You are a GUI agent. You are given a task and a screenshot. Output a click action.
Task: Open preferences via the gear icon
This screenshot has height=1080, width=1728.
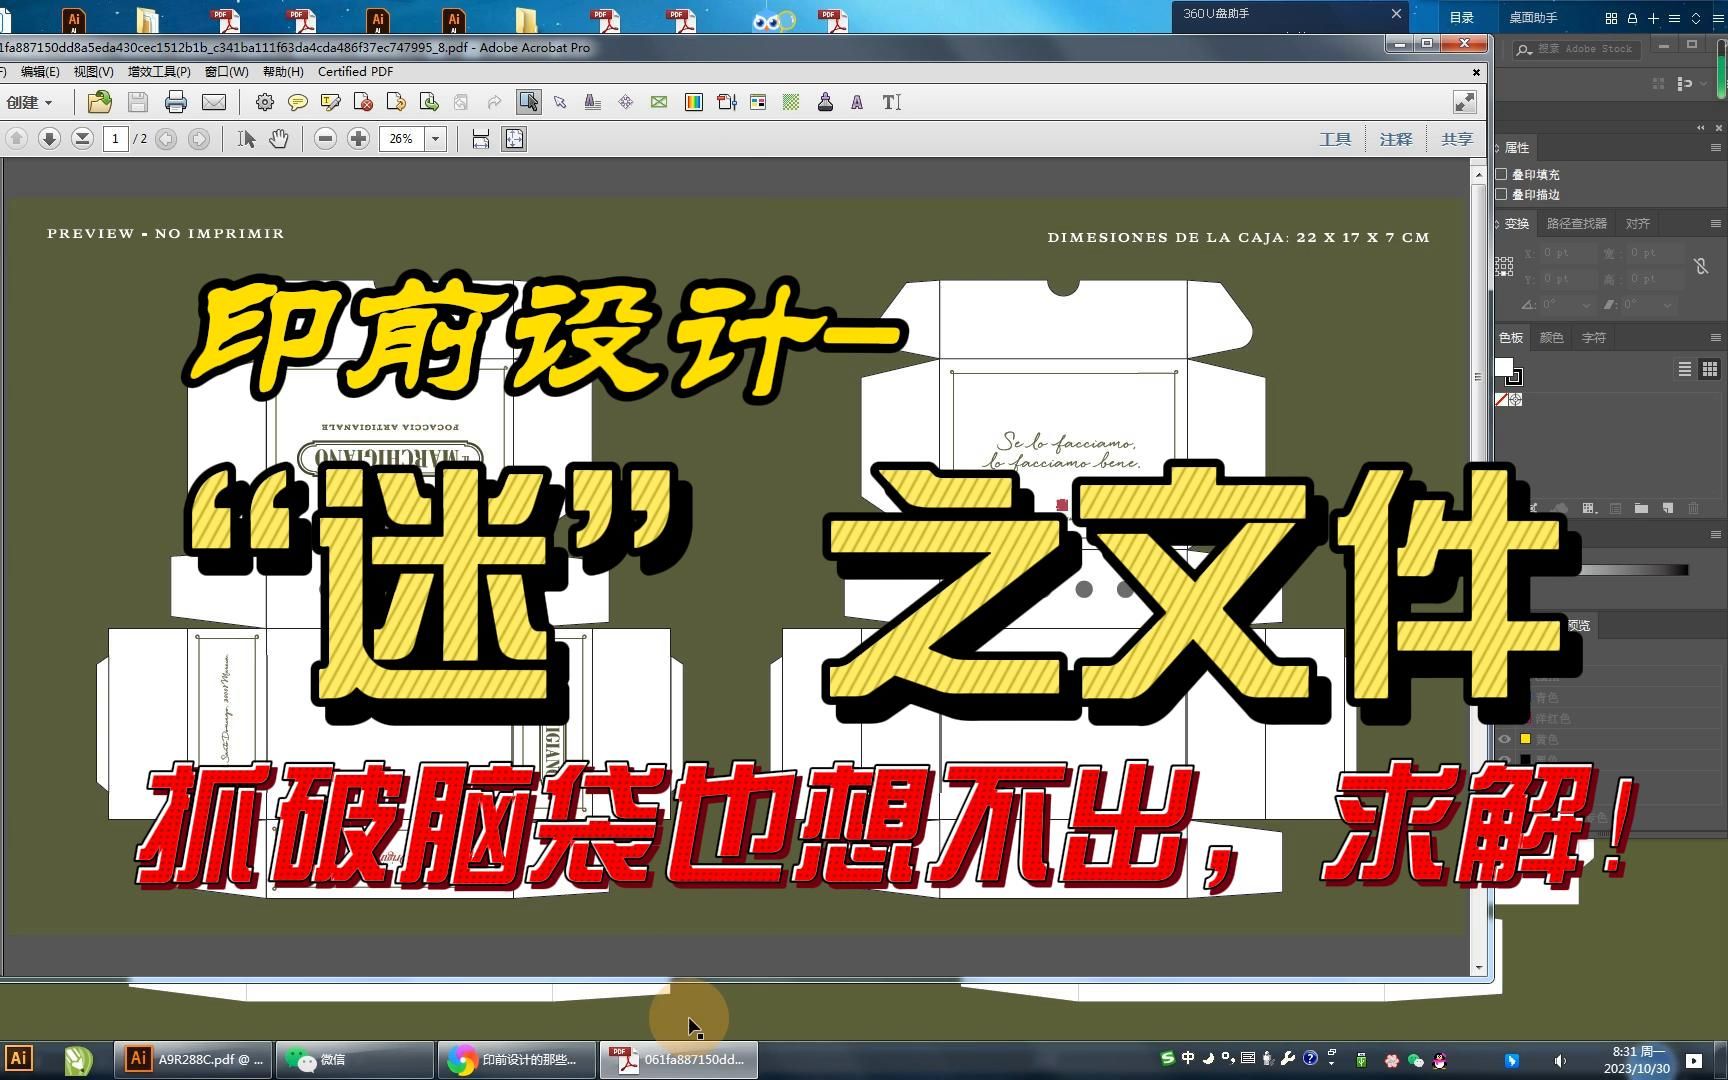click(x=264, y=102)
